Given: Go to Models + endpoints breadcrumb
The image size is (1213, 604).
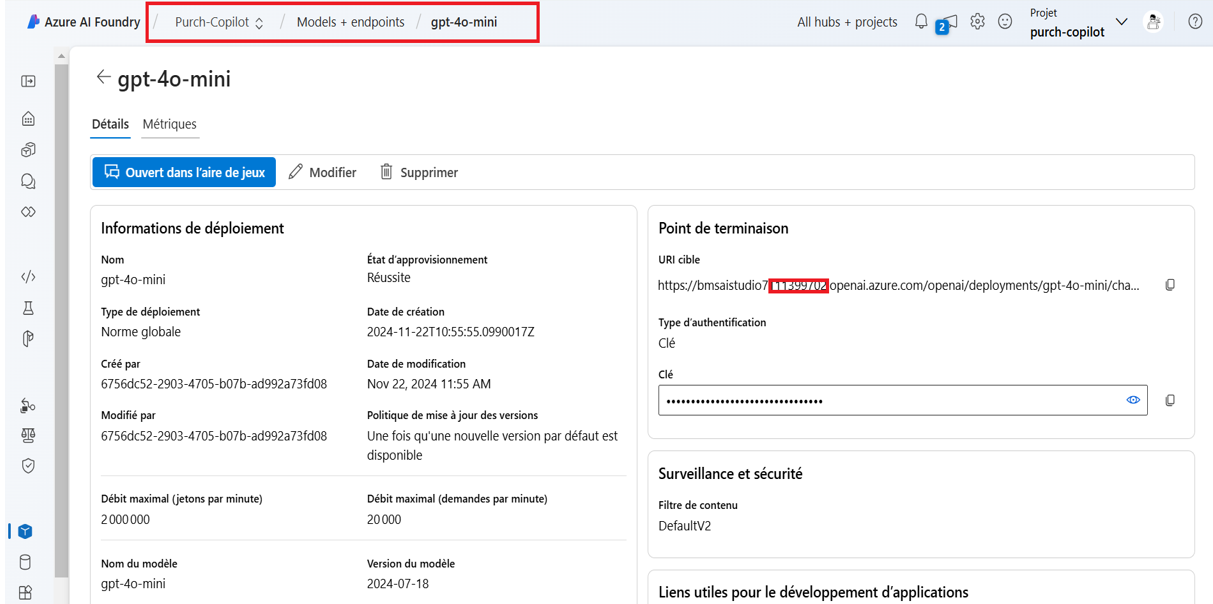Looking at the screenshot, I should pyautogui.click(x=350, y=22).
